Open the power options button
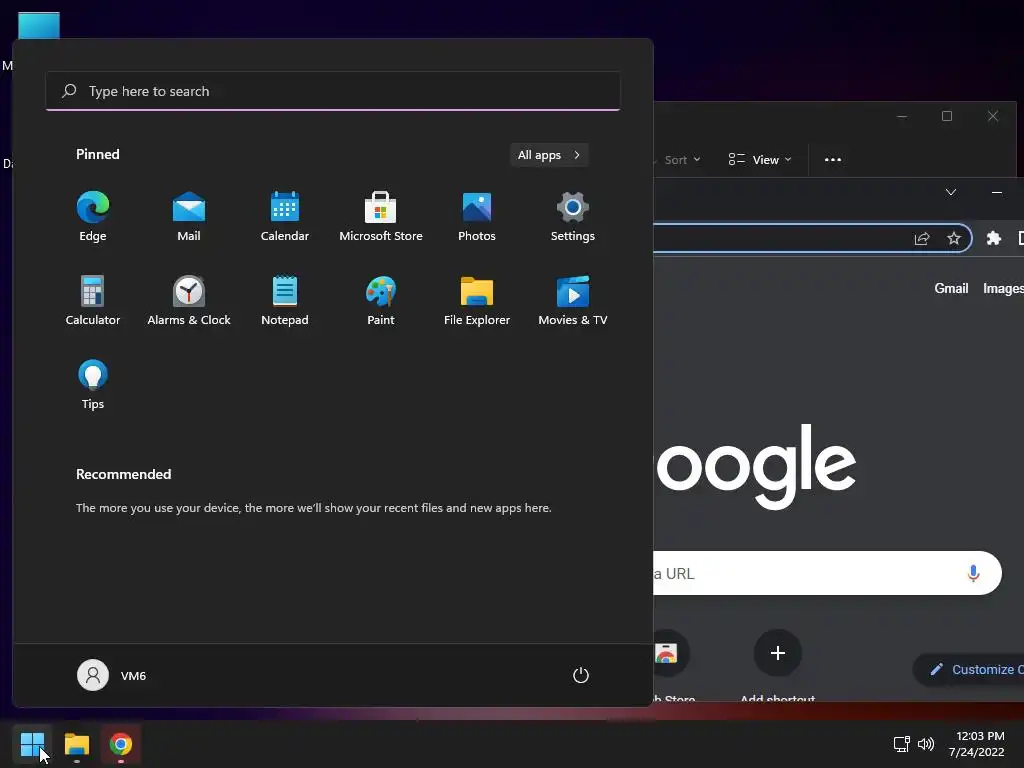 pos(581,675)
